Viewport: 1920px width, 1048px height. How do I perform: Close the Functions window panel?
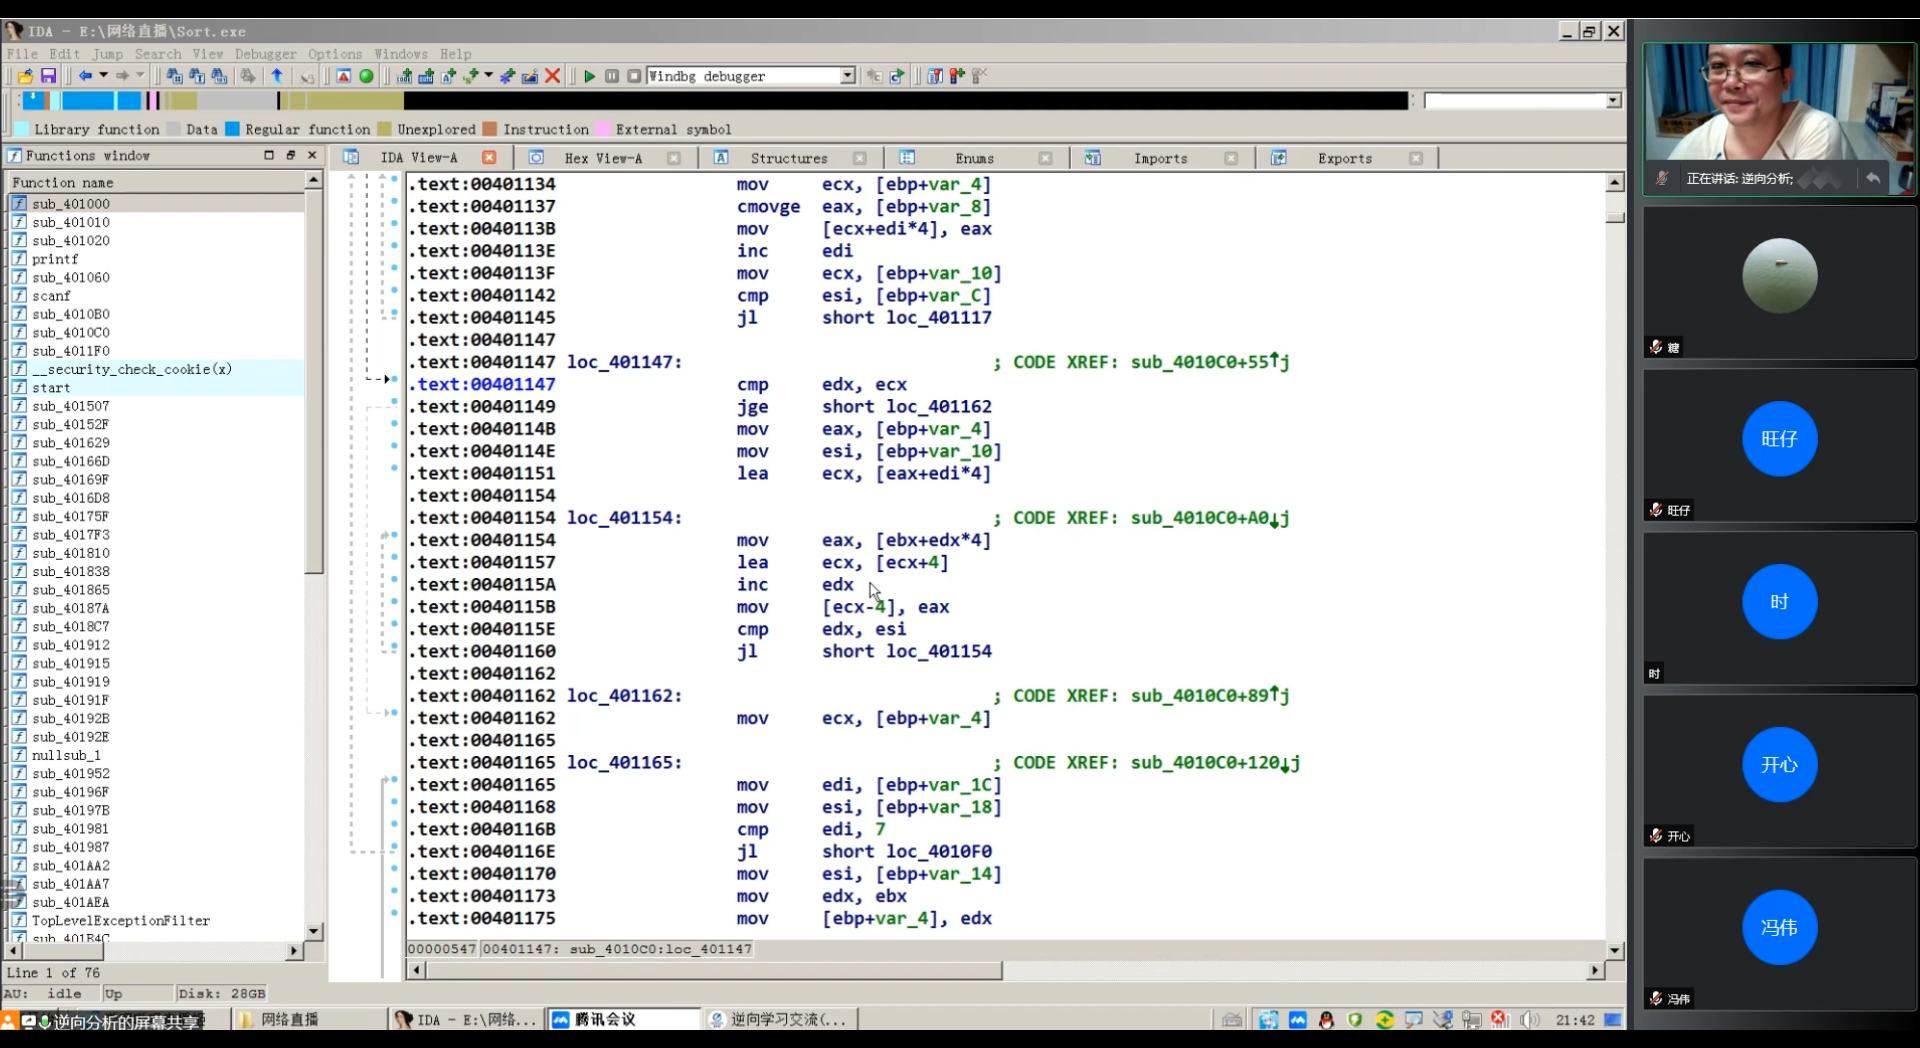[312, 155]
